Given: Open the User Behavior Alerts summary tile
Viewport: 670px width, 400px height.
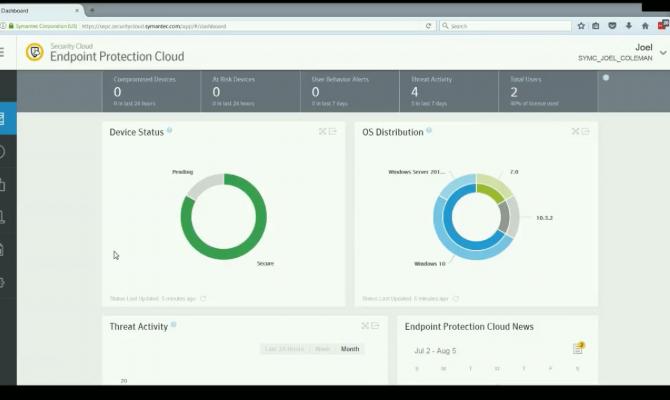Looking at the screenshot, I should coord(350,91).
